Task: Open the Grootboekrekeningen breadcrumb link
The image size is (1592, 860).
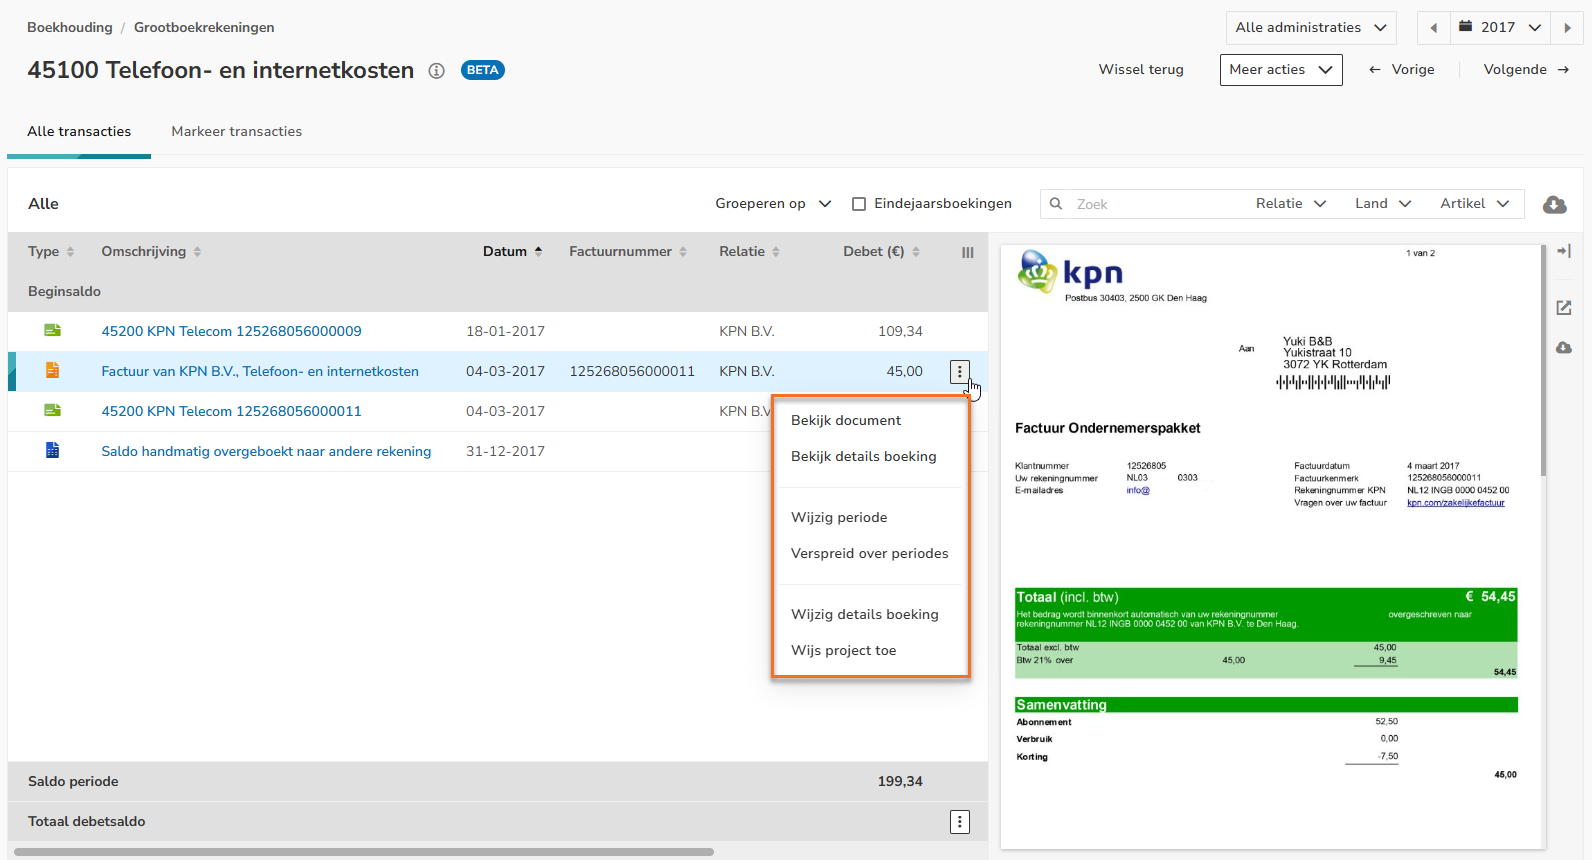Action: pos(204,28)
